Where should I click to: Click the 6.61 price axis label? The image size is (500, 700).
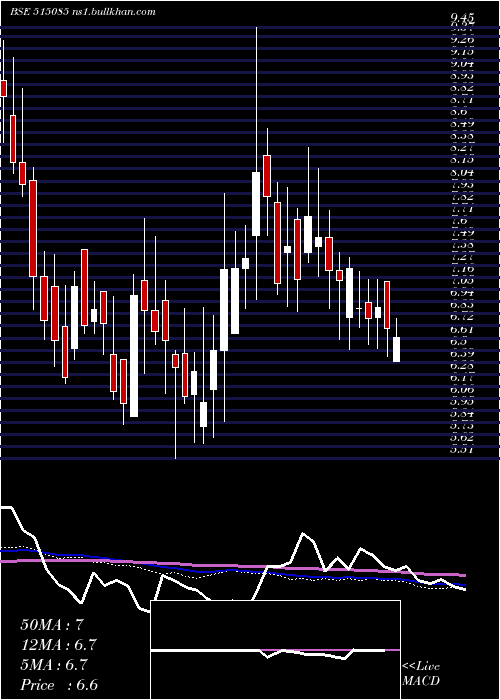point(463,329)
